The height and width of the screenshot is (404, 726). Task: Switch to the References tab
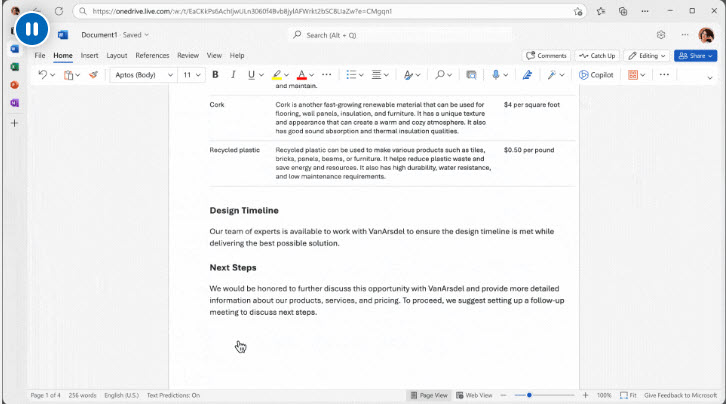click(x=152, y=56)
